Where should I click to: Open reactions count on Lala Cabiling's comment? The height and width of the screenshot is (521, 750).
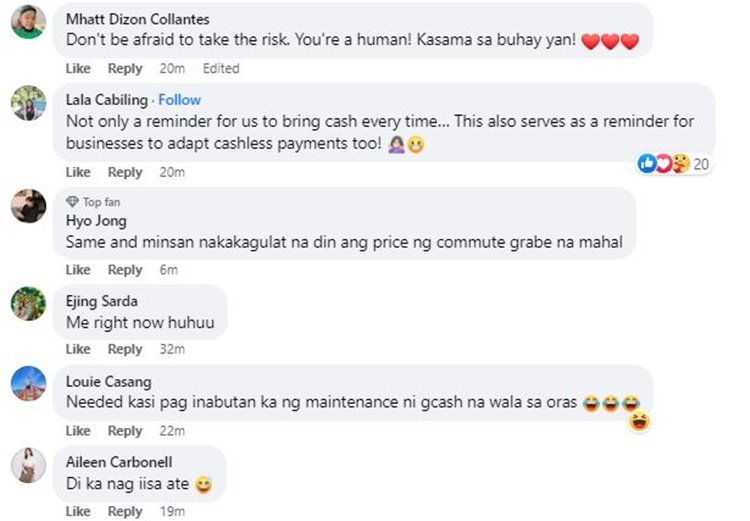tap(674, 164)
